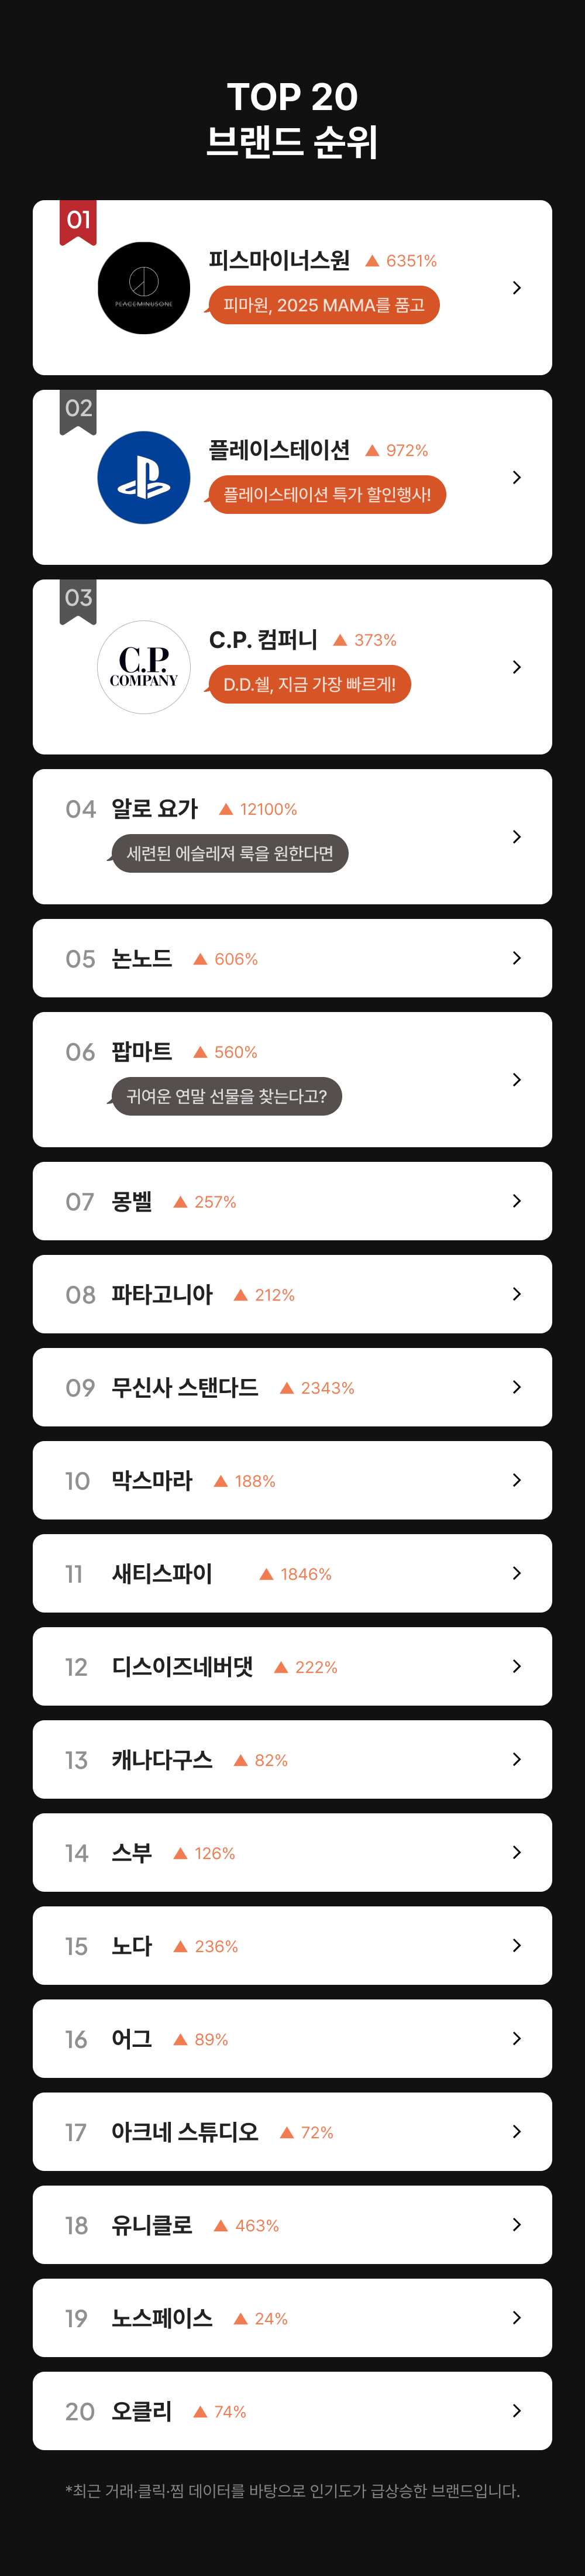Click the PlayStation logo icon
This screenshot has height=2576, width=585.
[x=144, y=477]
